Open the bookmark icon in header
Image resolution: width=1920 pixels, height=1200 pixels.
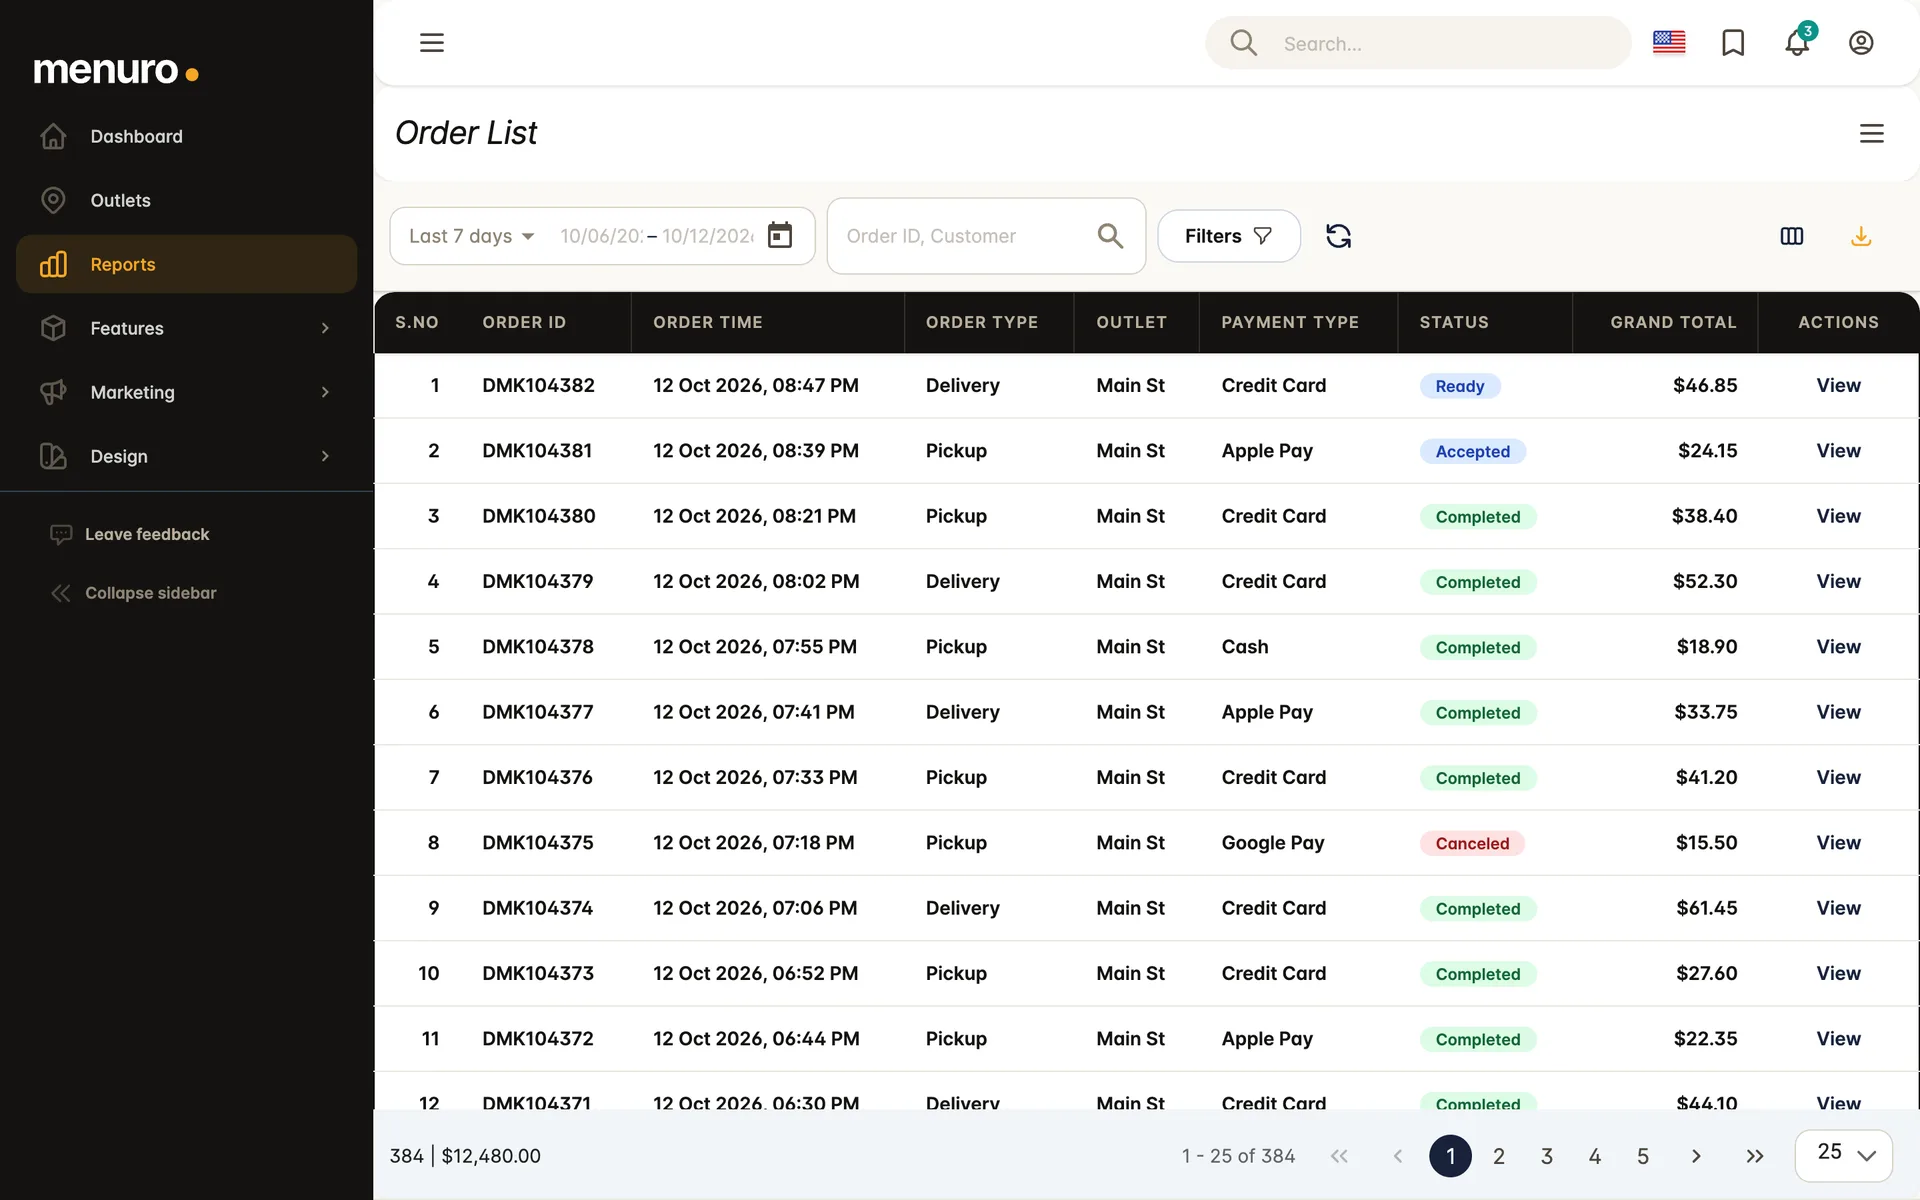coord(1733,43)
